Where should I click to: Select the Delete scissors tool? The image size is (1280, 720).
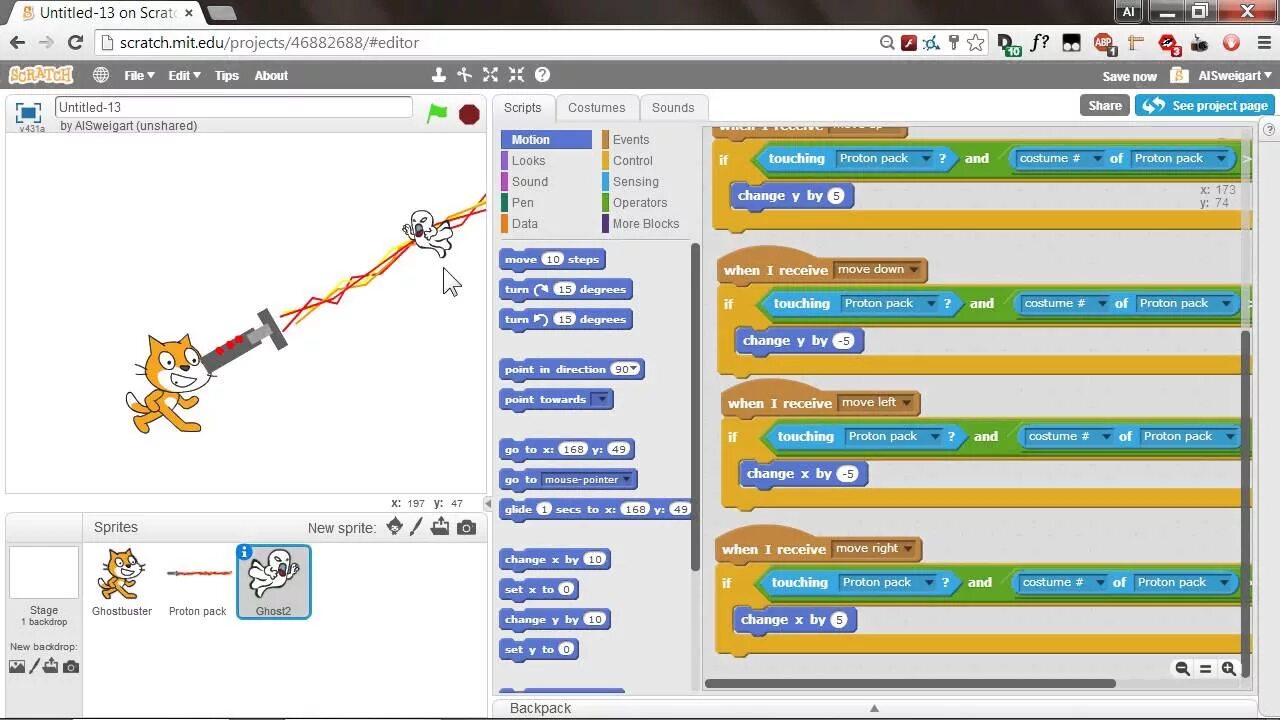pos(464,75)
